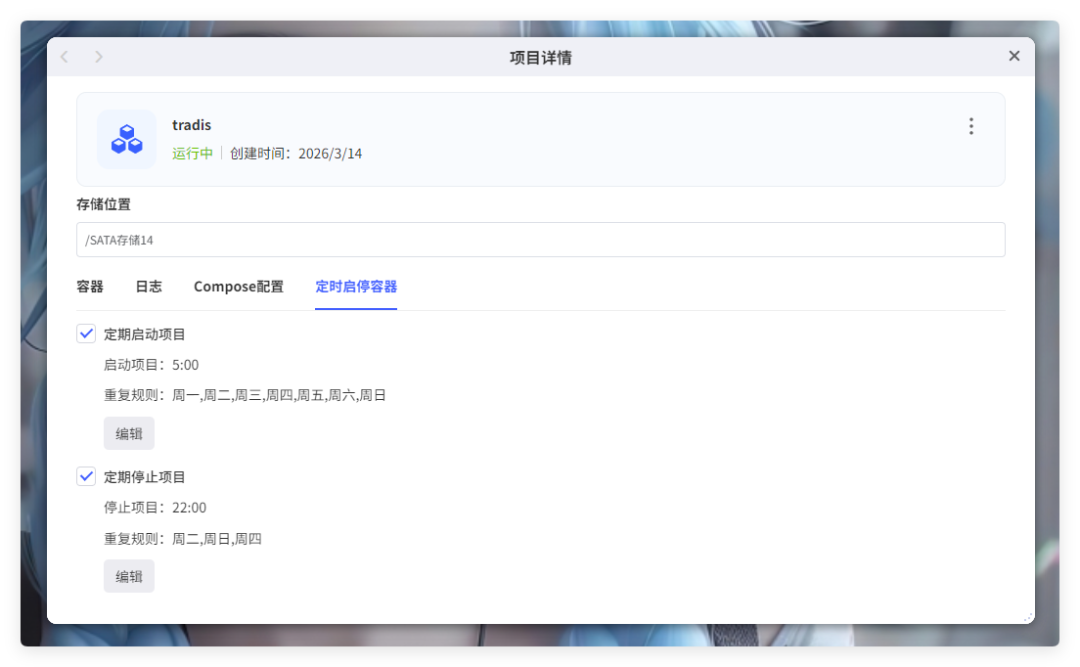Click the 项目详情 window title
The image size is (1080, 667).
pos(541,57)
